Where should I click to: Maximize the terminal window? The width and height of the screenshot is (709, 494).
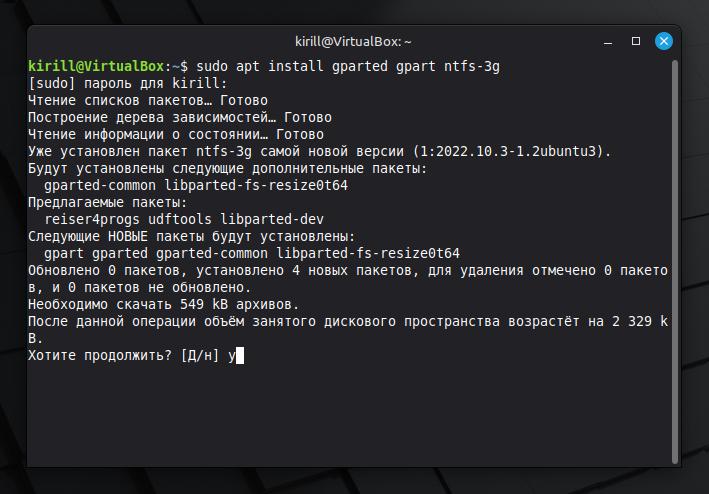pos(636,41)
